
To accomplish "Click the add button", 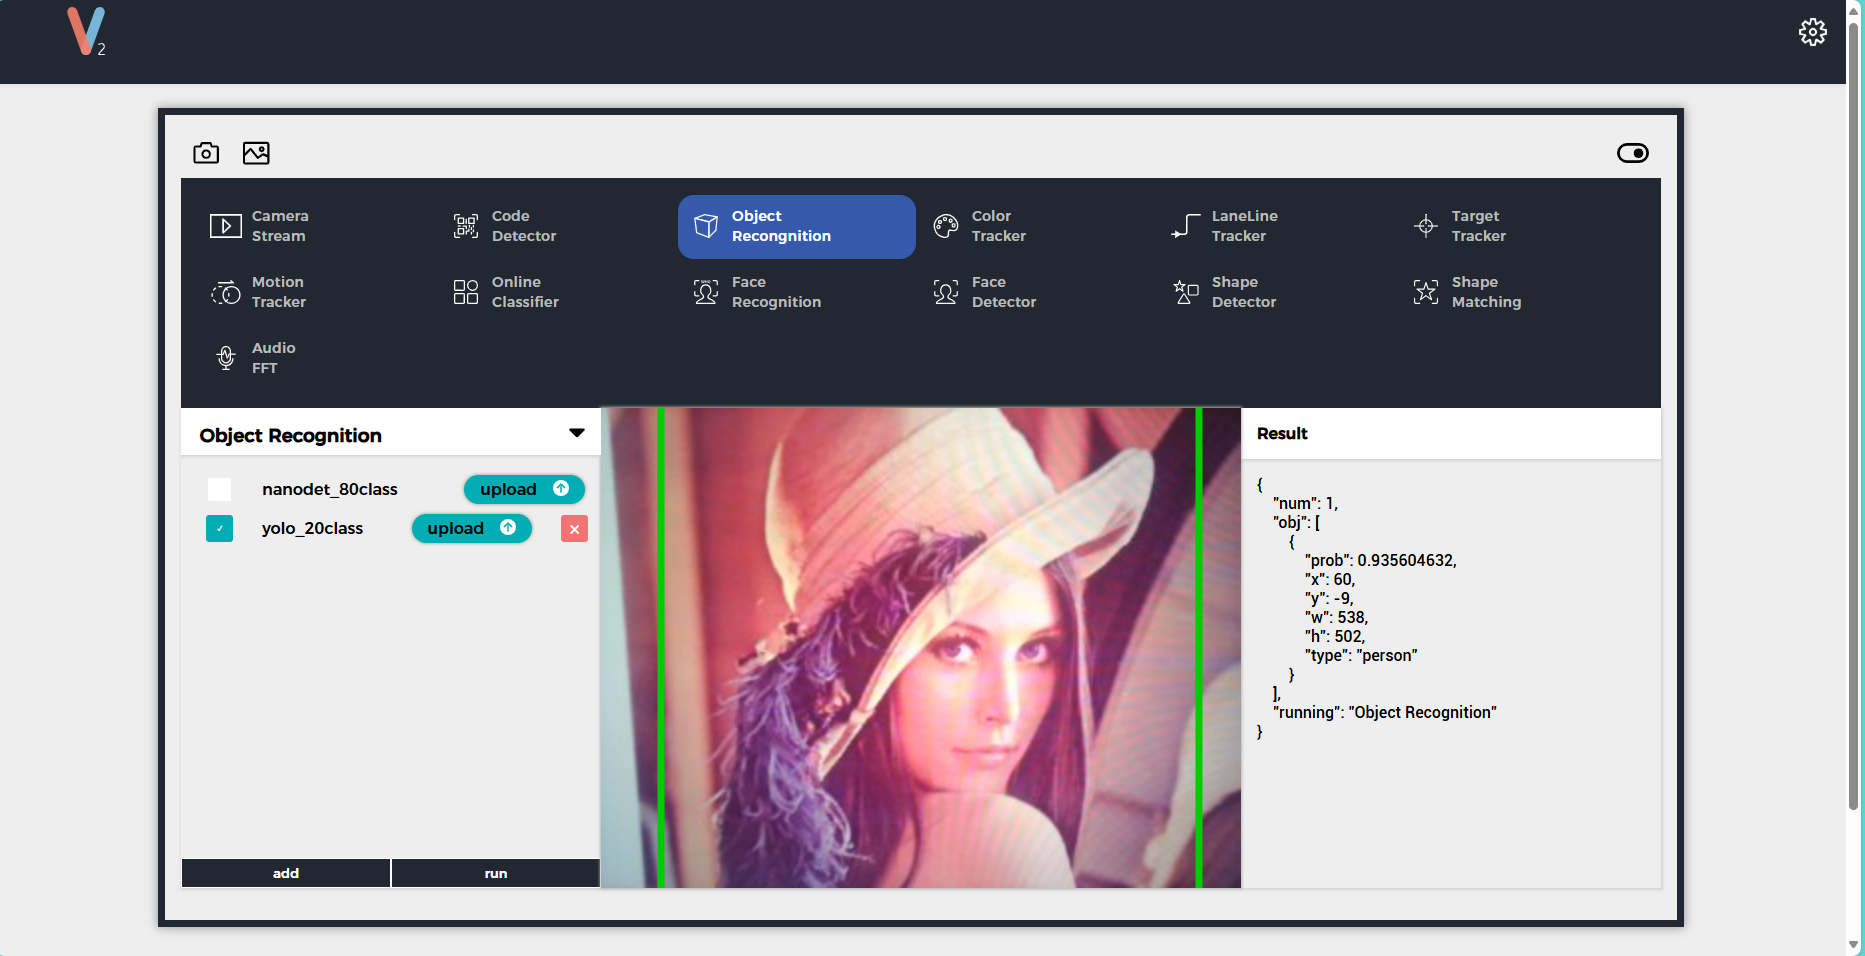I will tap(286, 873).
